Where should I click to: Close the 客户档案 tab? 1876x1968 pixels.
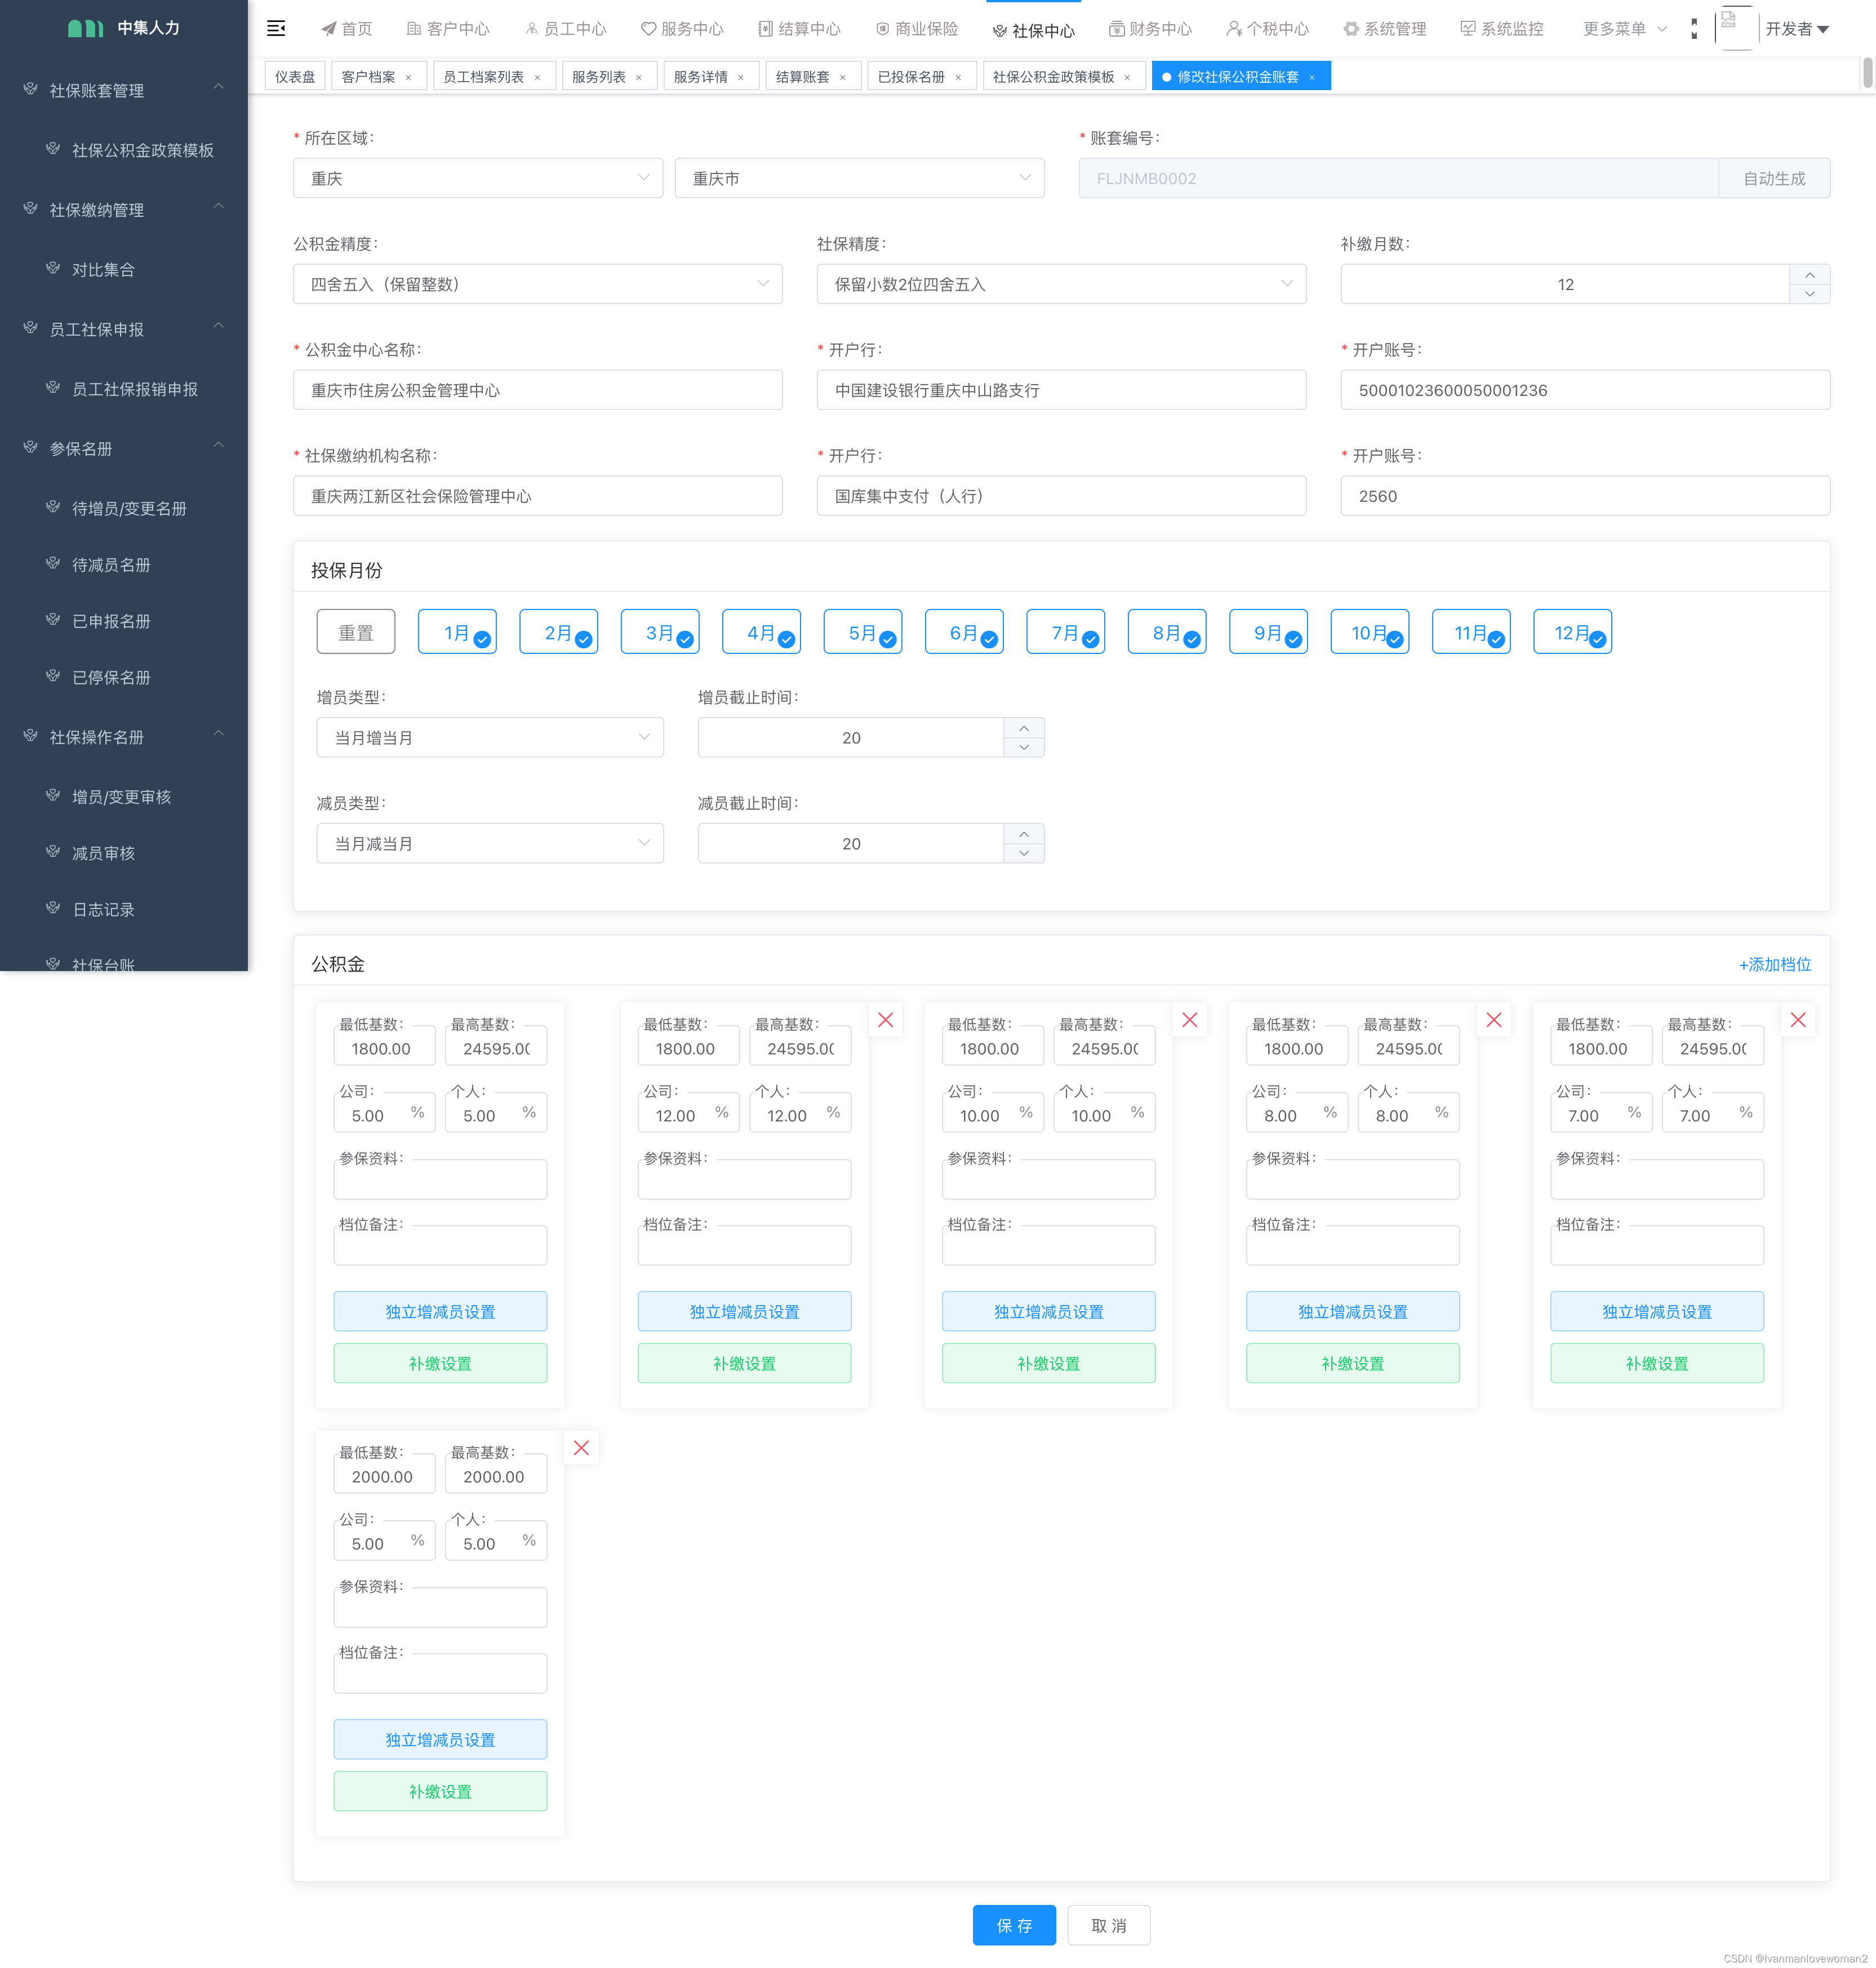pyautogui.click(x=408, y=77)
